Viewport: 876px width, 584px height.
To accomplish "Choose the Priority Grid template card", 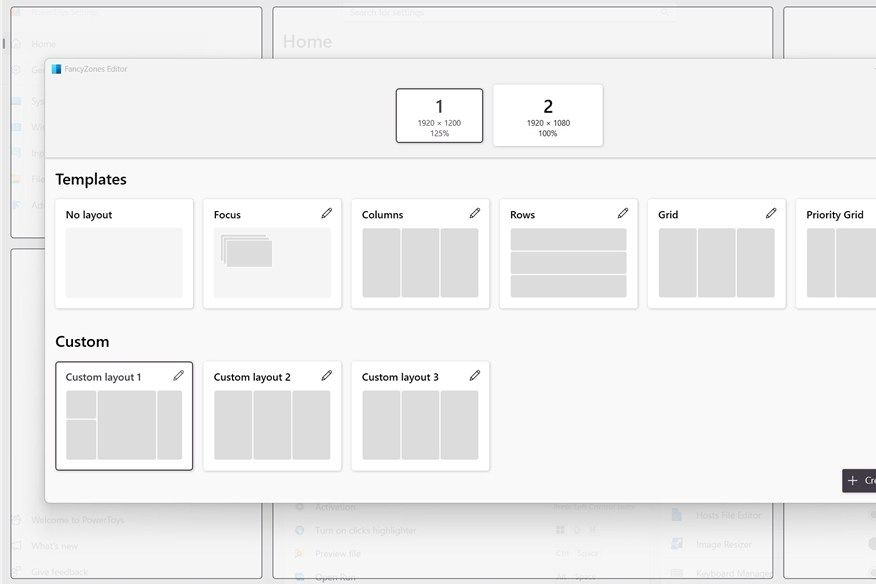I will coord(836,254).
